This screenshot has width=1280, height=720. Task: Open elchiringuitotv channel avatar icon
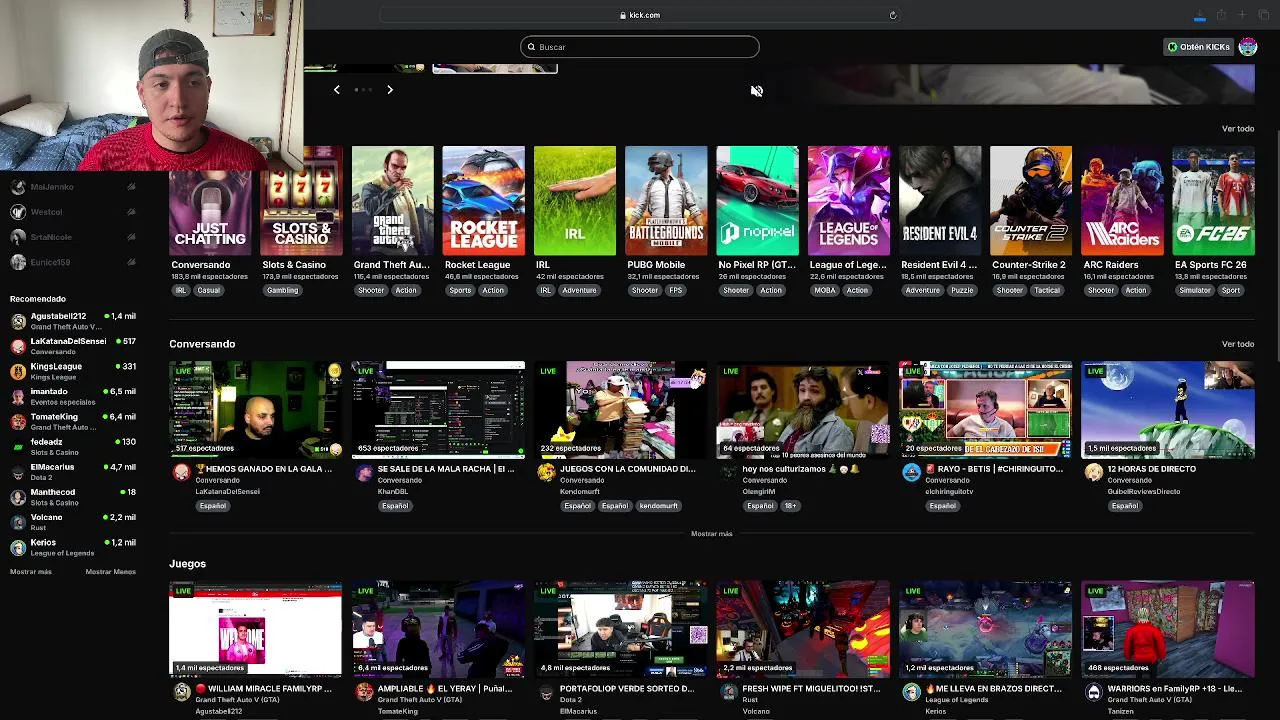pyautogui.click(x=911, y=473)
